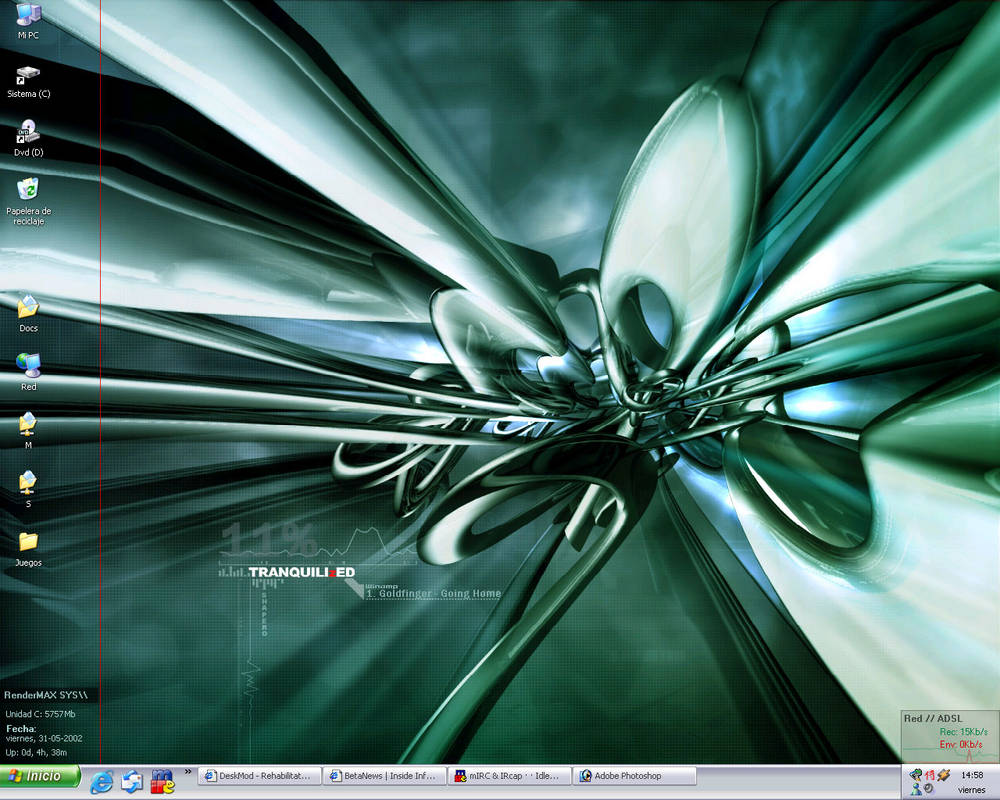This screenshot has height=800, width=1000.
Task: Click the Fecha: label
Action: pos(21,729)
